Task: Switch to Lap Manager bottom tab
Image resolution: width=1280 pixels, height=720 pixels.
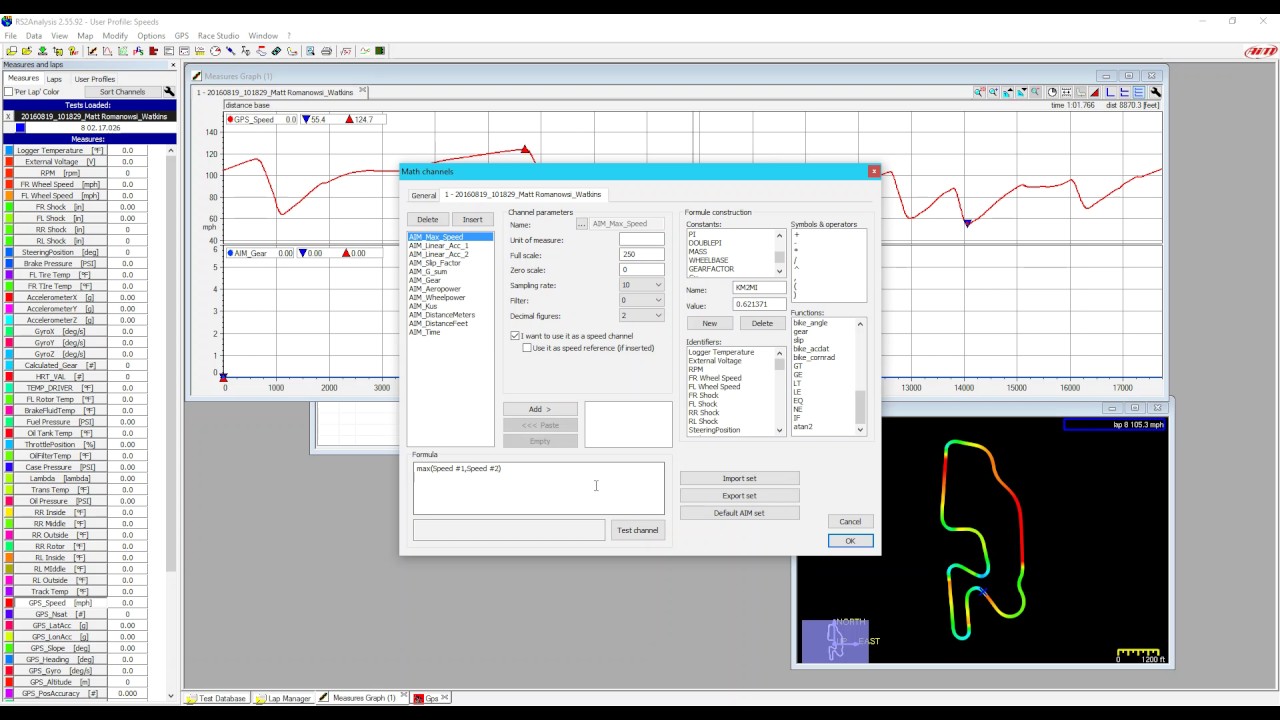Action: [283, 698]
